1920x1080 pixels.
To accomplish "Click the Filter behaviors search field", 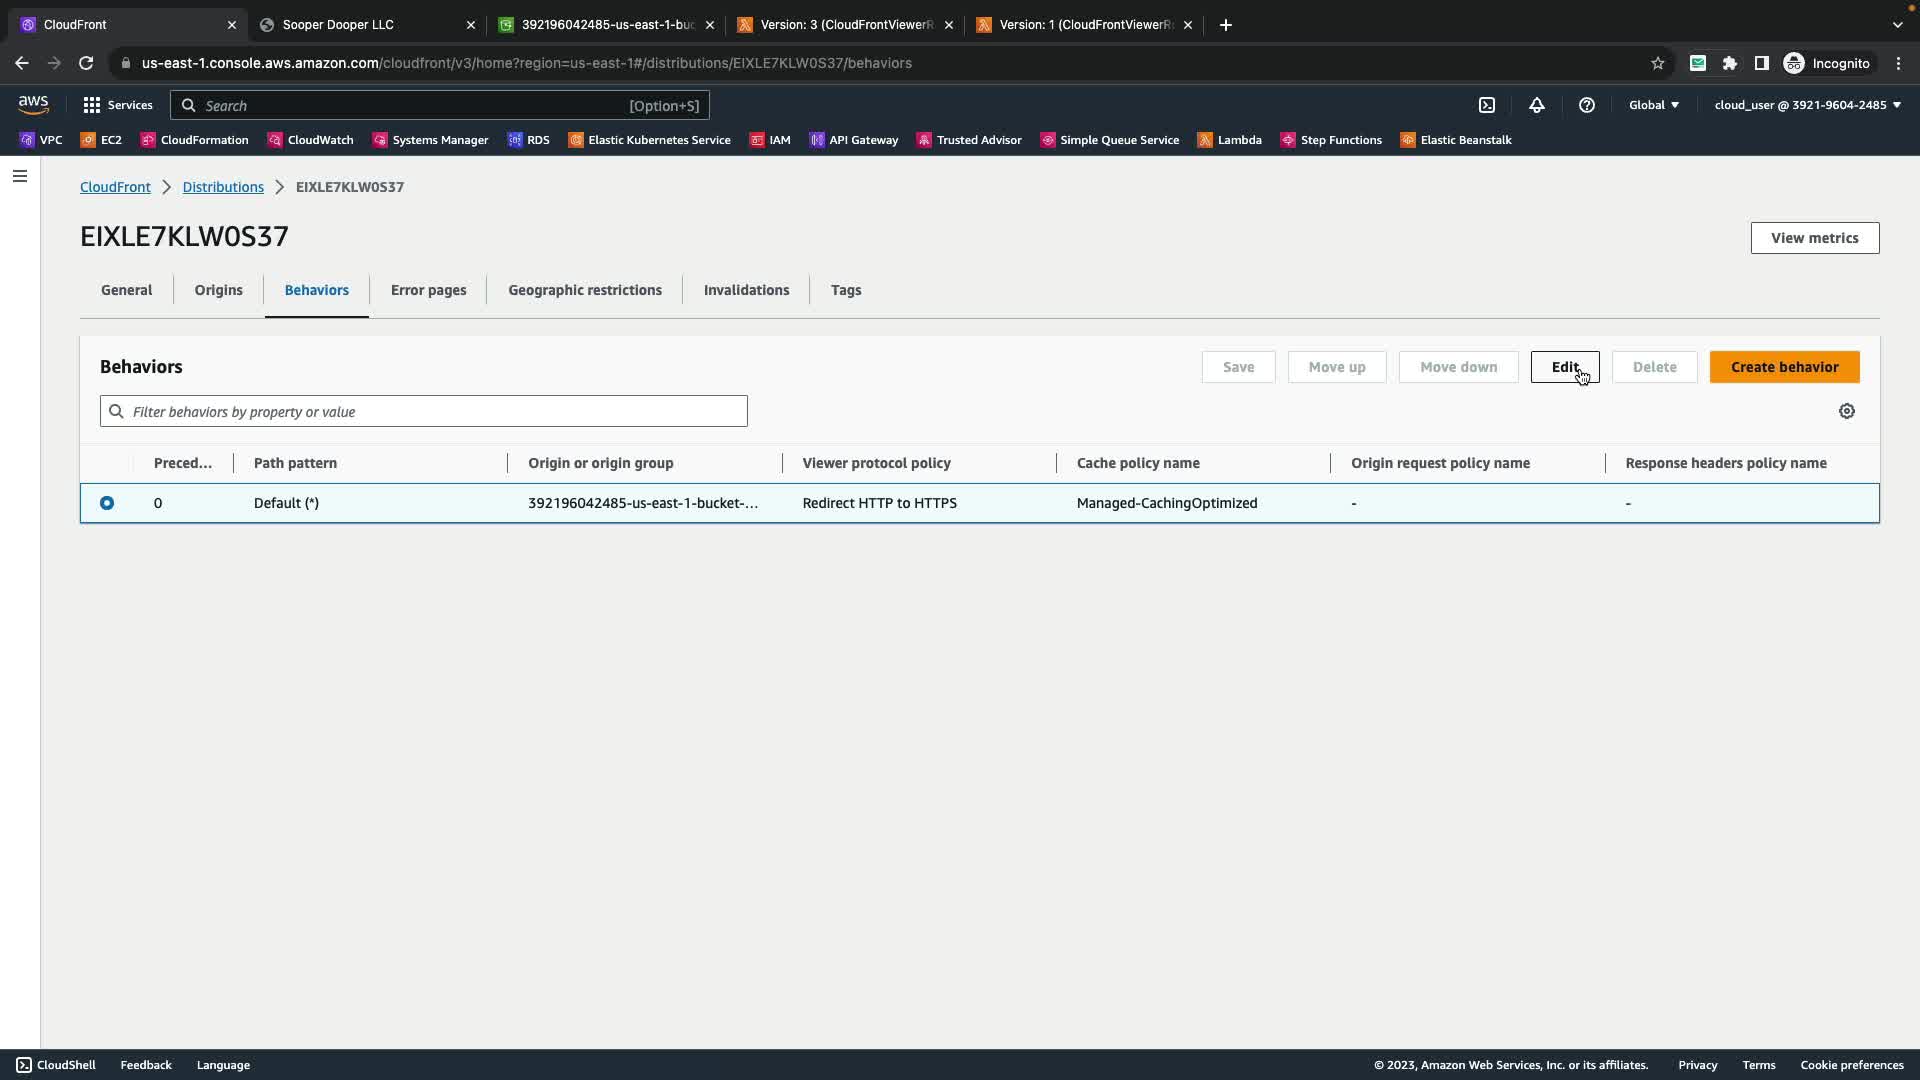I will click(x=424, y=411).
